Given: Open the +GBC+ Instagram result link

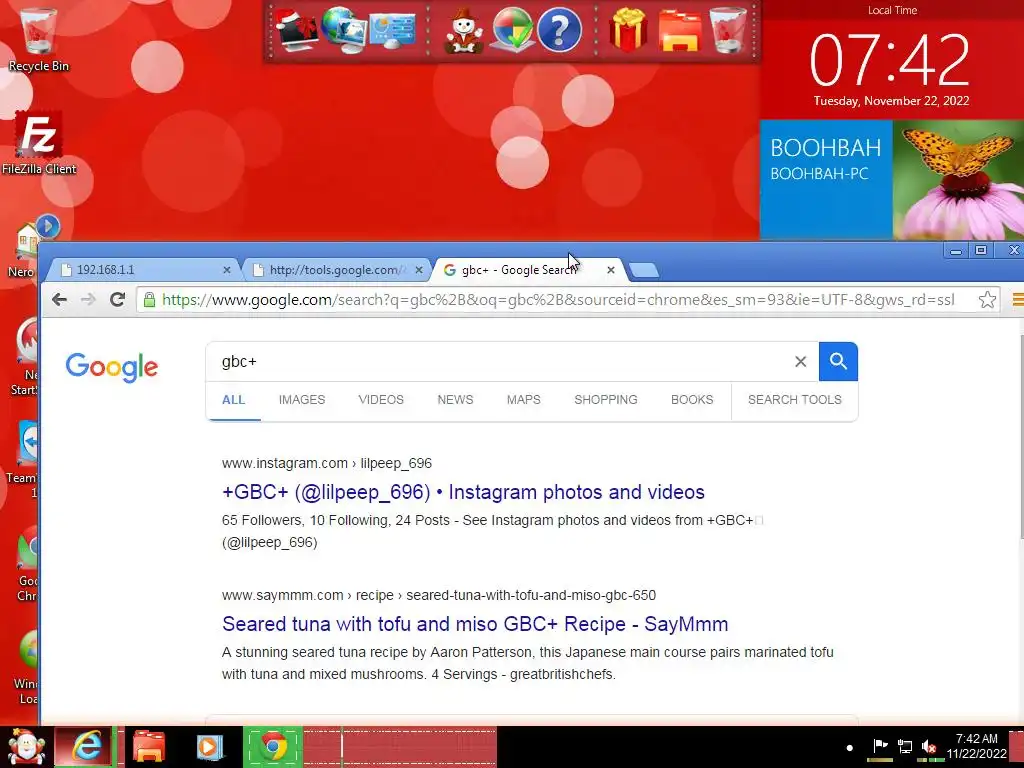Looking at the screenshot, I should point(463,492).
